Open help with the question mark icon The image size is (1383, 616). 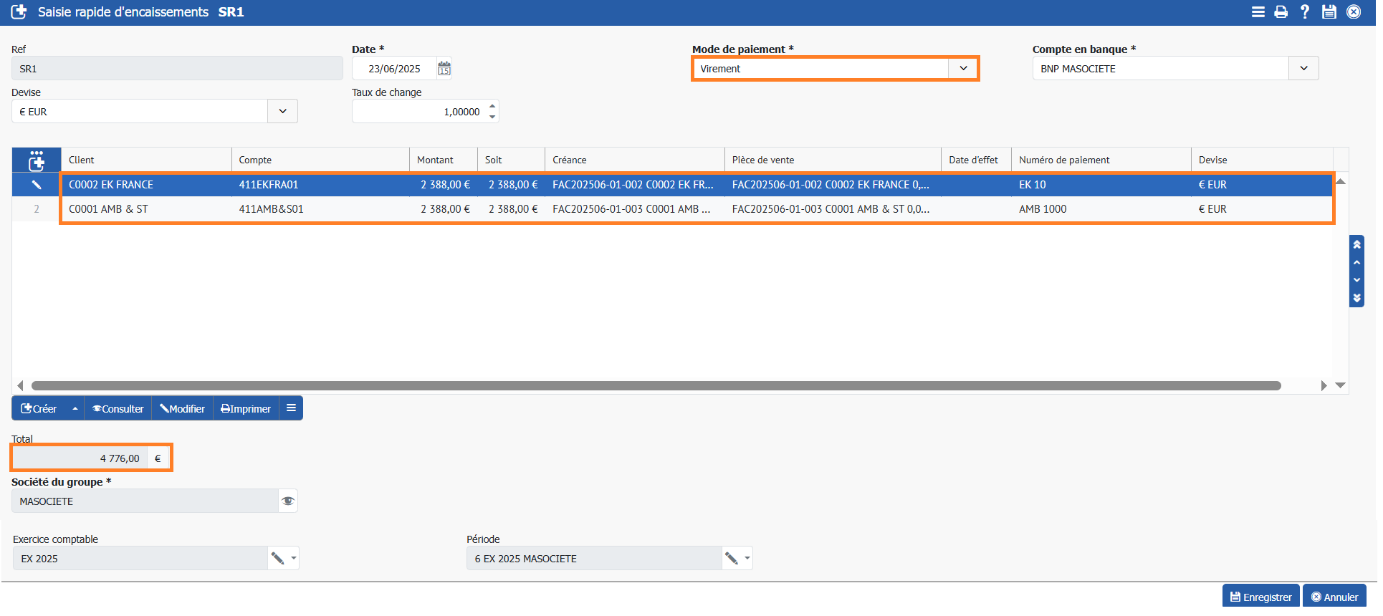[x=1304, y=12]
